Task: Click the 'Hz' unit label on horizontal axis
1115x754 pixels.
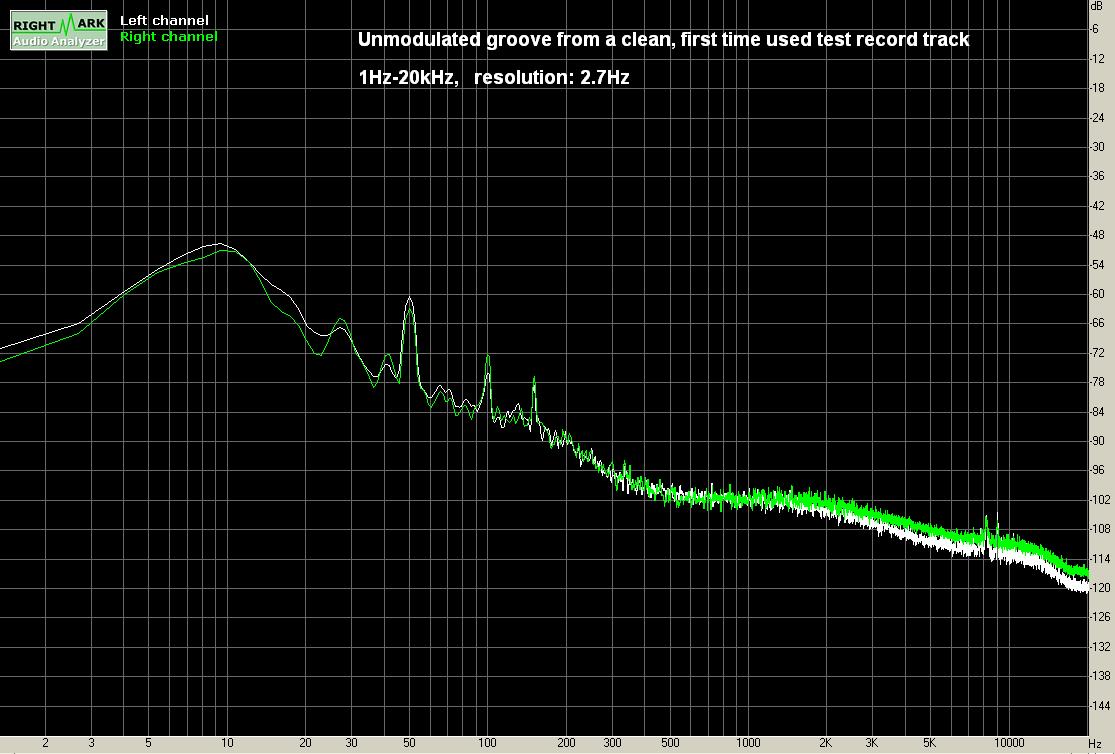Action: [1095, 744]
